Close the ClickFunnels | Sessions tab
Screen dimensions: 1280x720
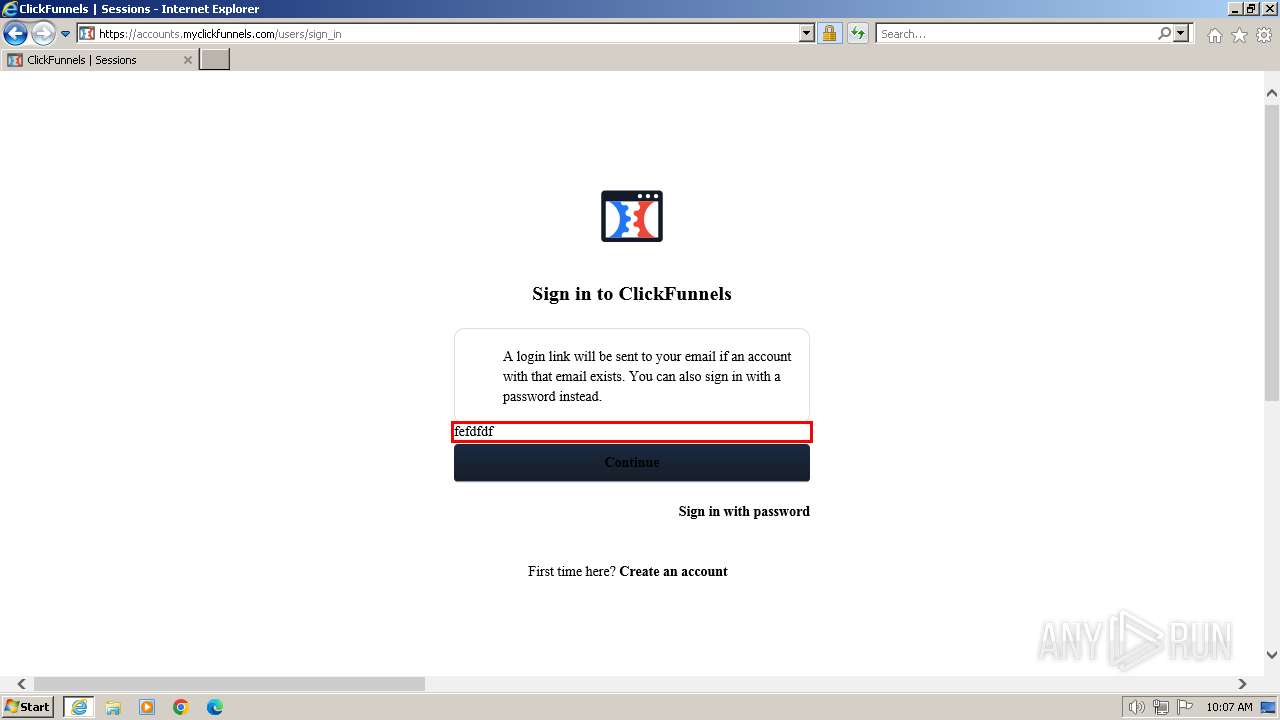187,60
